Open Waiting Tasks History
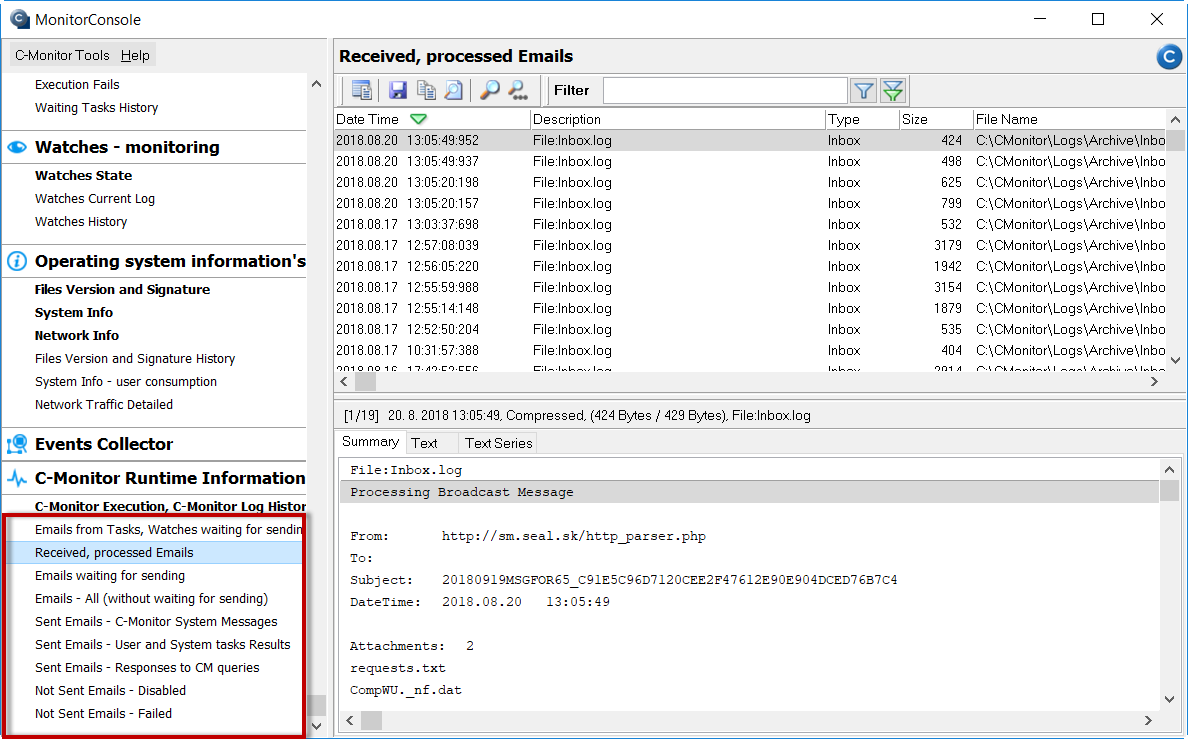The height and width of the screenshot is (739, 1188). 96,108
